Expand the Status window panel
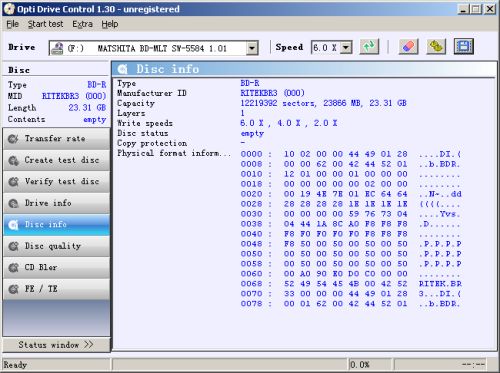Viewport: 500px width, 373px height. (56, 345)
